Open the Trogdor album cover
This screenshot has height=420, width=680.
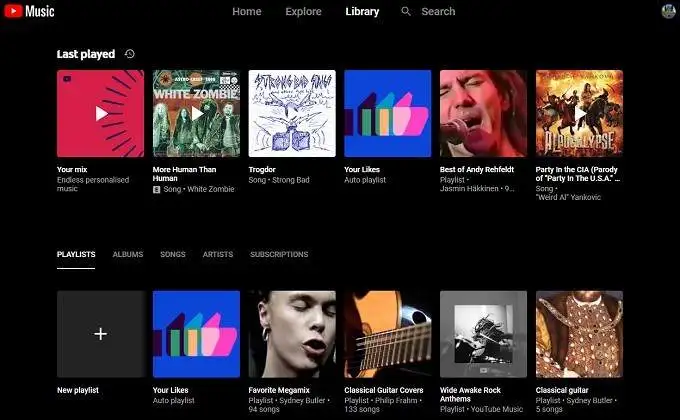coord(292,113)
